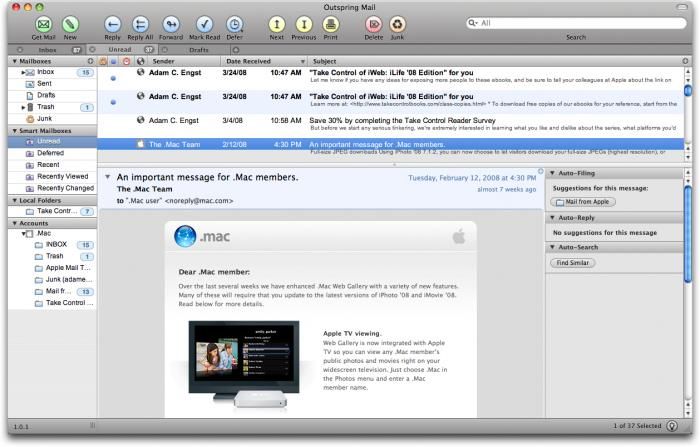Click the add tab button after Drafts
The height and width of the screenshot is (447, 700).
tap(236, 50)
